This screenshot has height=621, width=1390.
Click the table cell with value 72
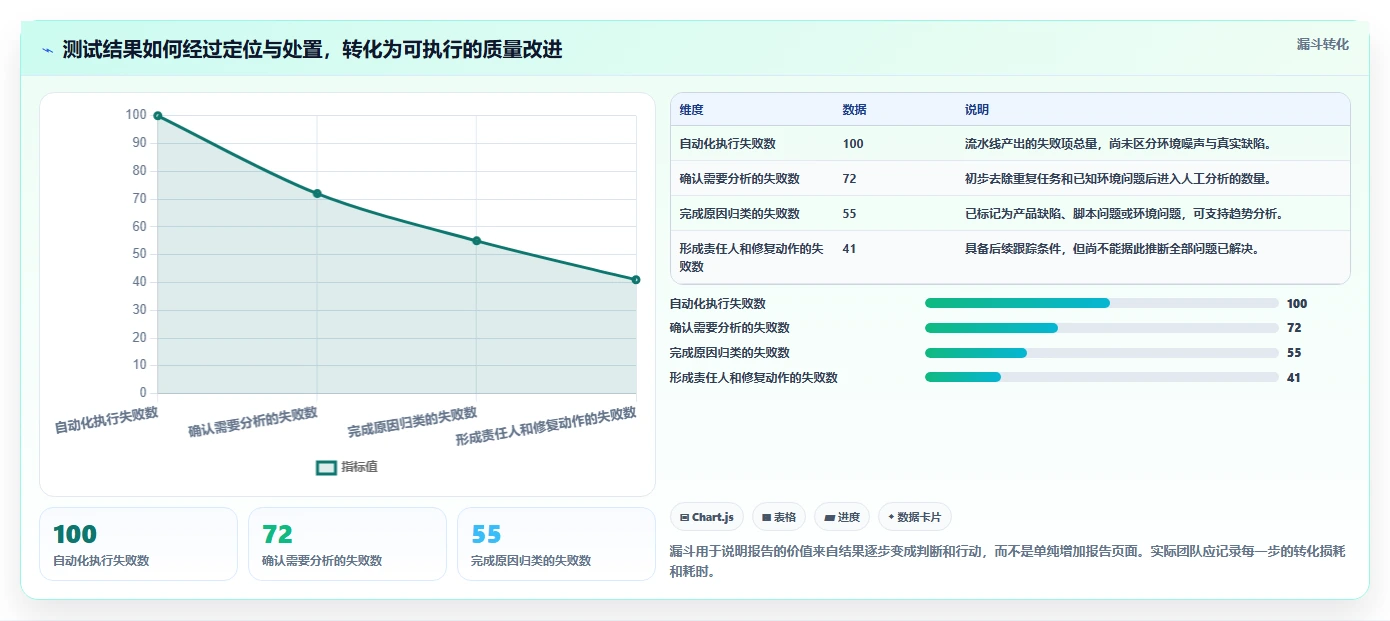[849, 179]
